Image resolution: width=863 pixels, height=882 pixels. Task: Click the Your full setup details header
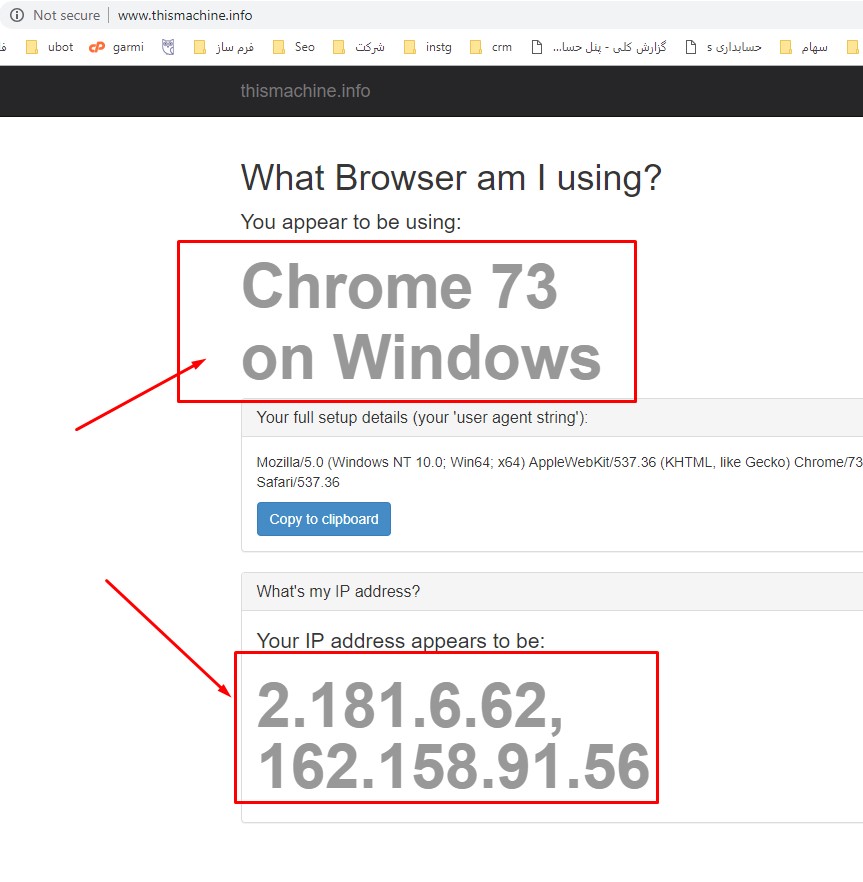click(422, 417)
